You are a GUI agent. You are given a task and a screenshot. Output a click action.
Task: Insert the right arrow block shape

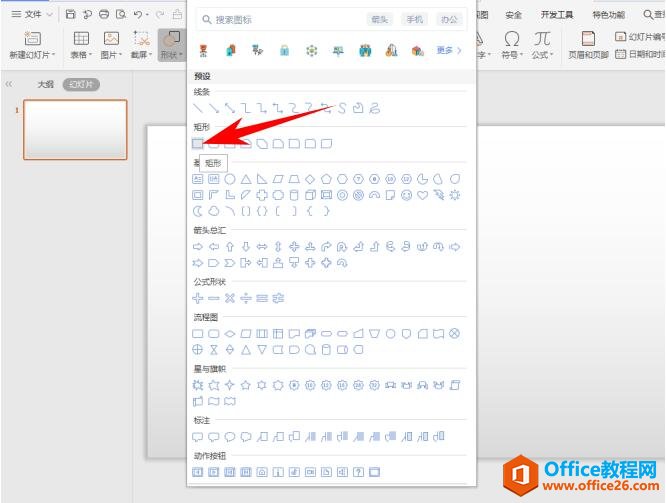click(198, 247)
